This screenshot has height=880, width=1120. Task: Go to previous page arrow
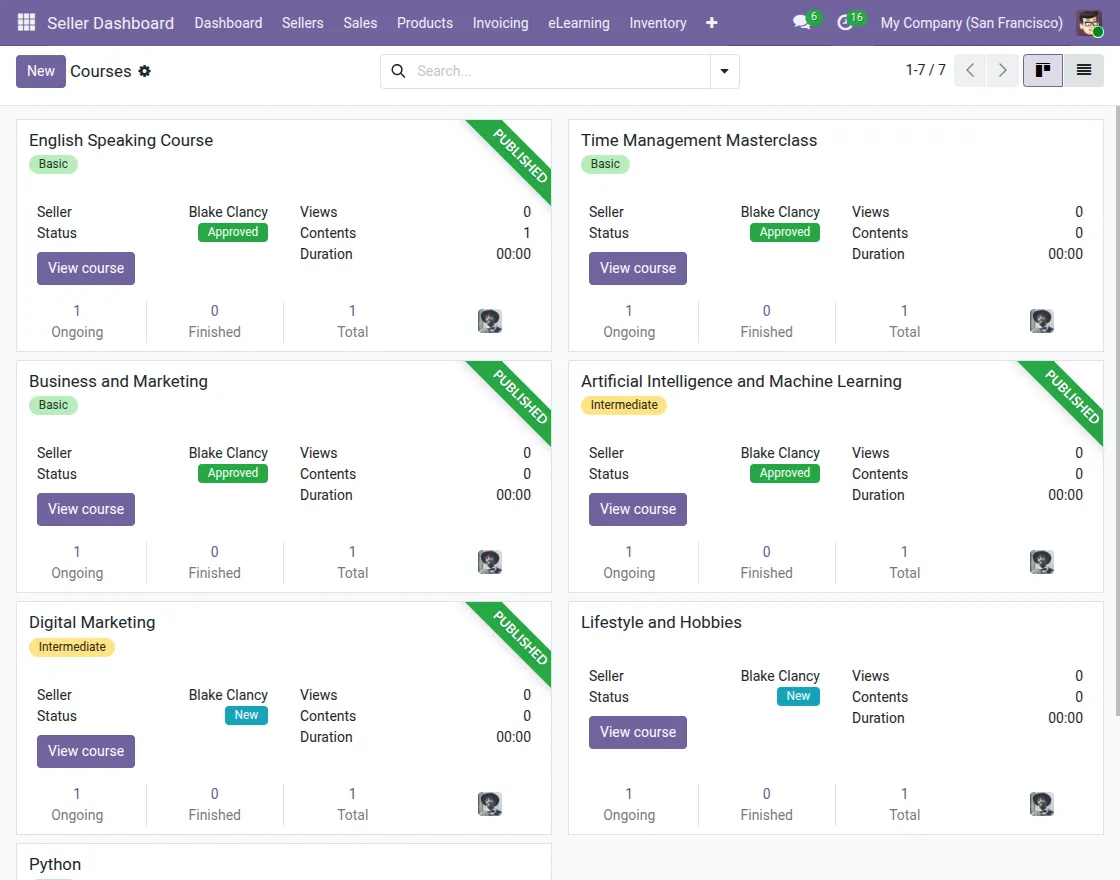coord(970,70)
